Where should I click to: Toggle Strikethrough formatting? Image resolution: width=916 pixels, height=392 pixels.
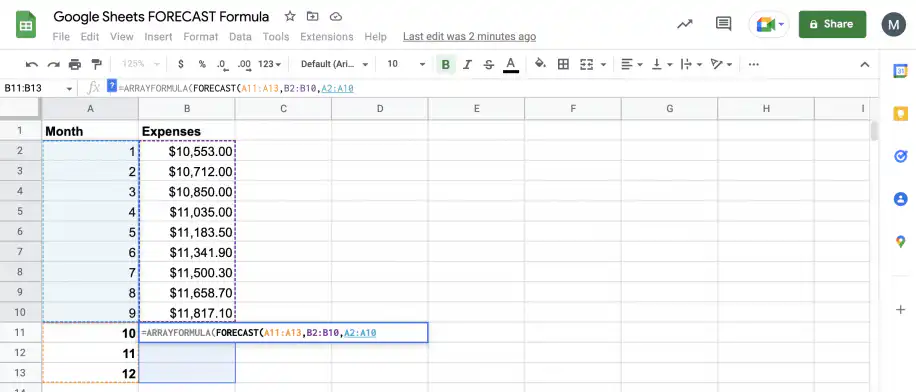point(489,64)
